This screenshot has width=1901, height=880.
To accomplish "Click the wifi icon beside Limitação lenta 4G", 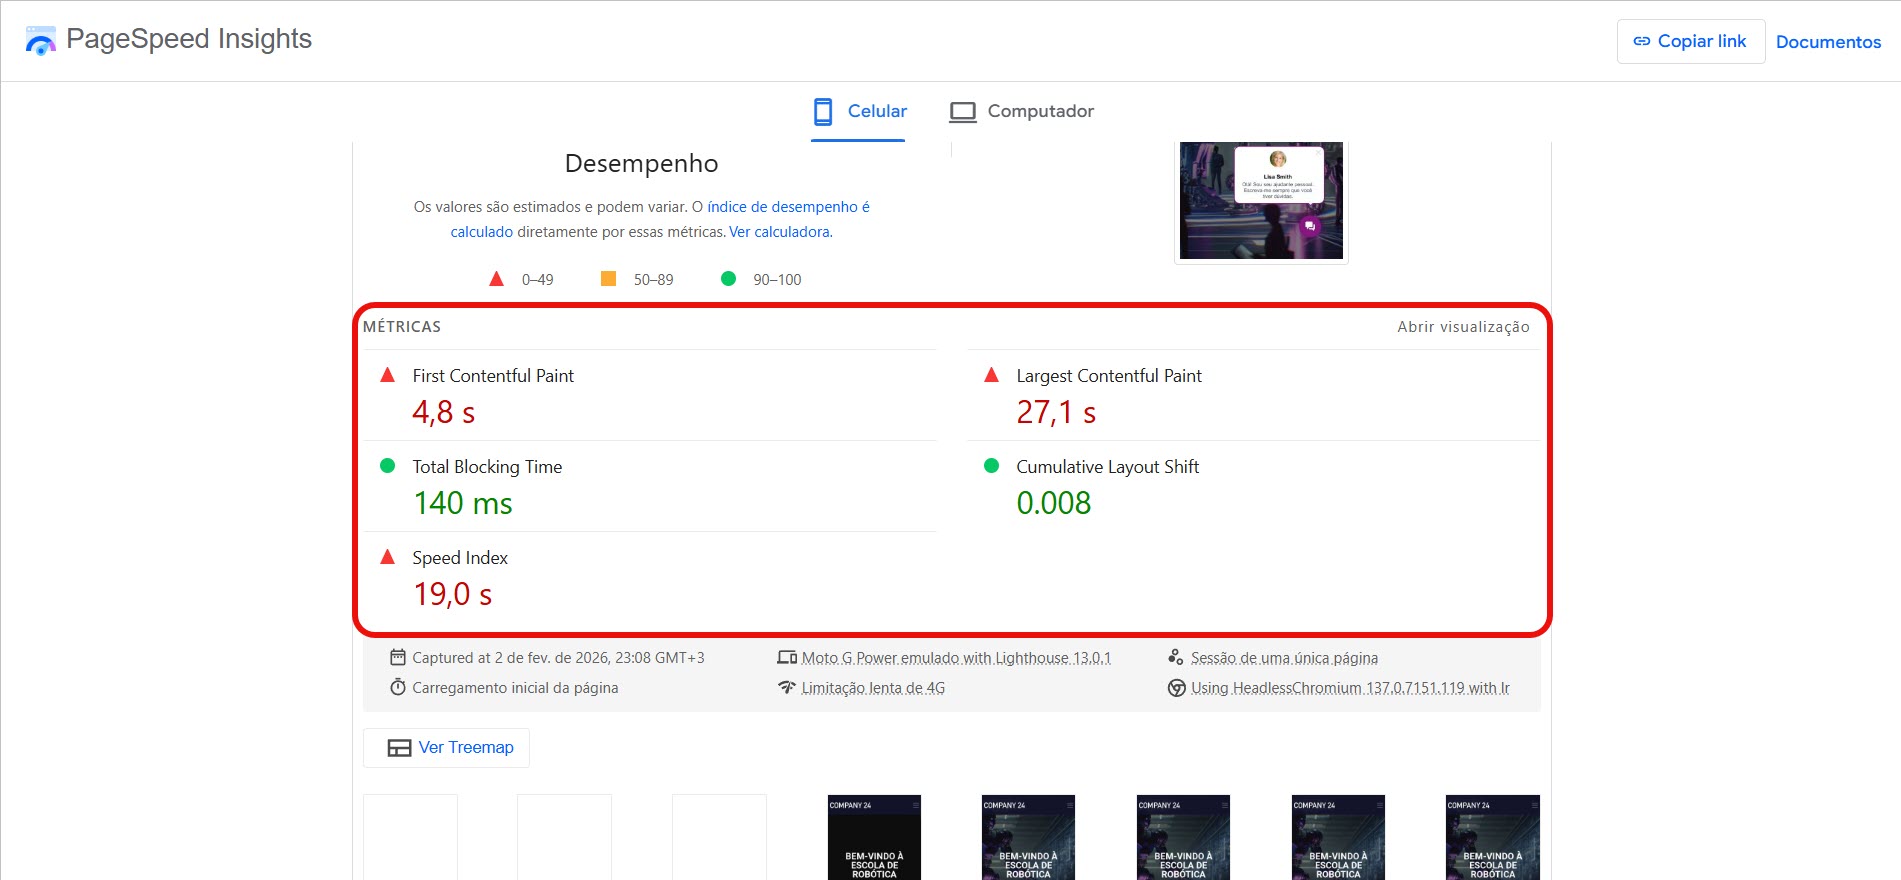I will coord(787,687).
